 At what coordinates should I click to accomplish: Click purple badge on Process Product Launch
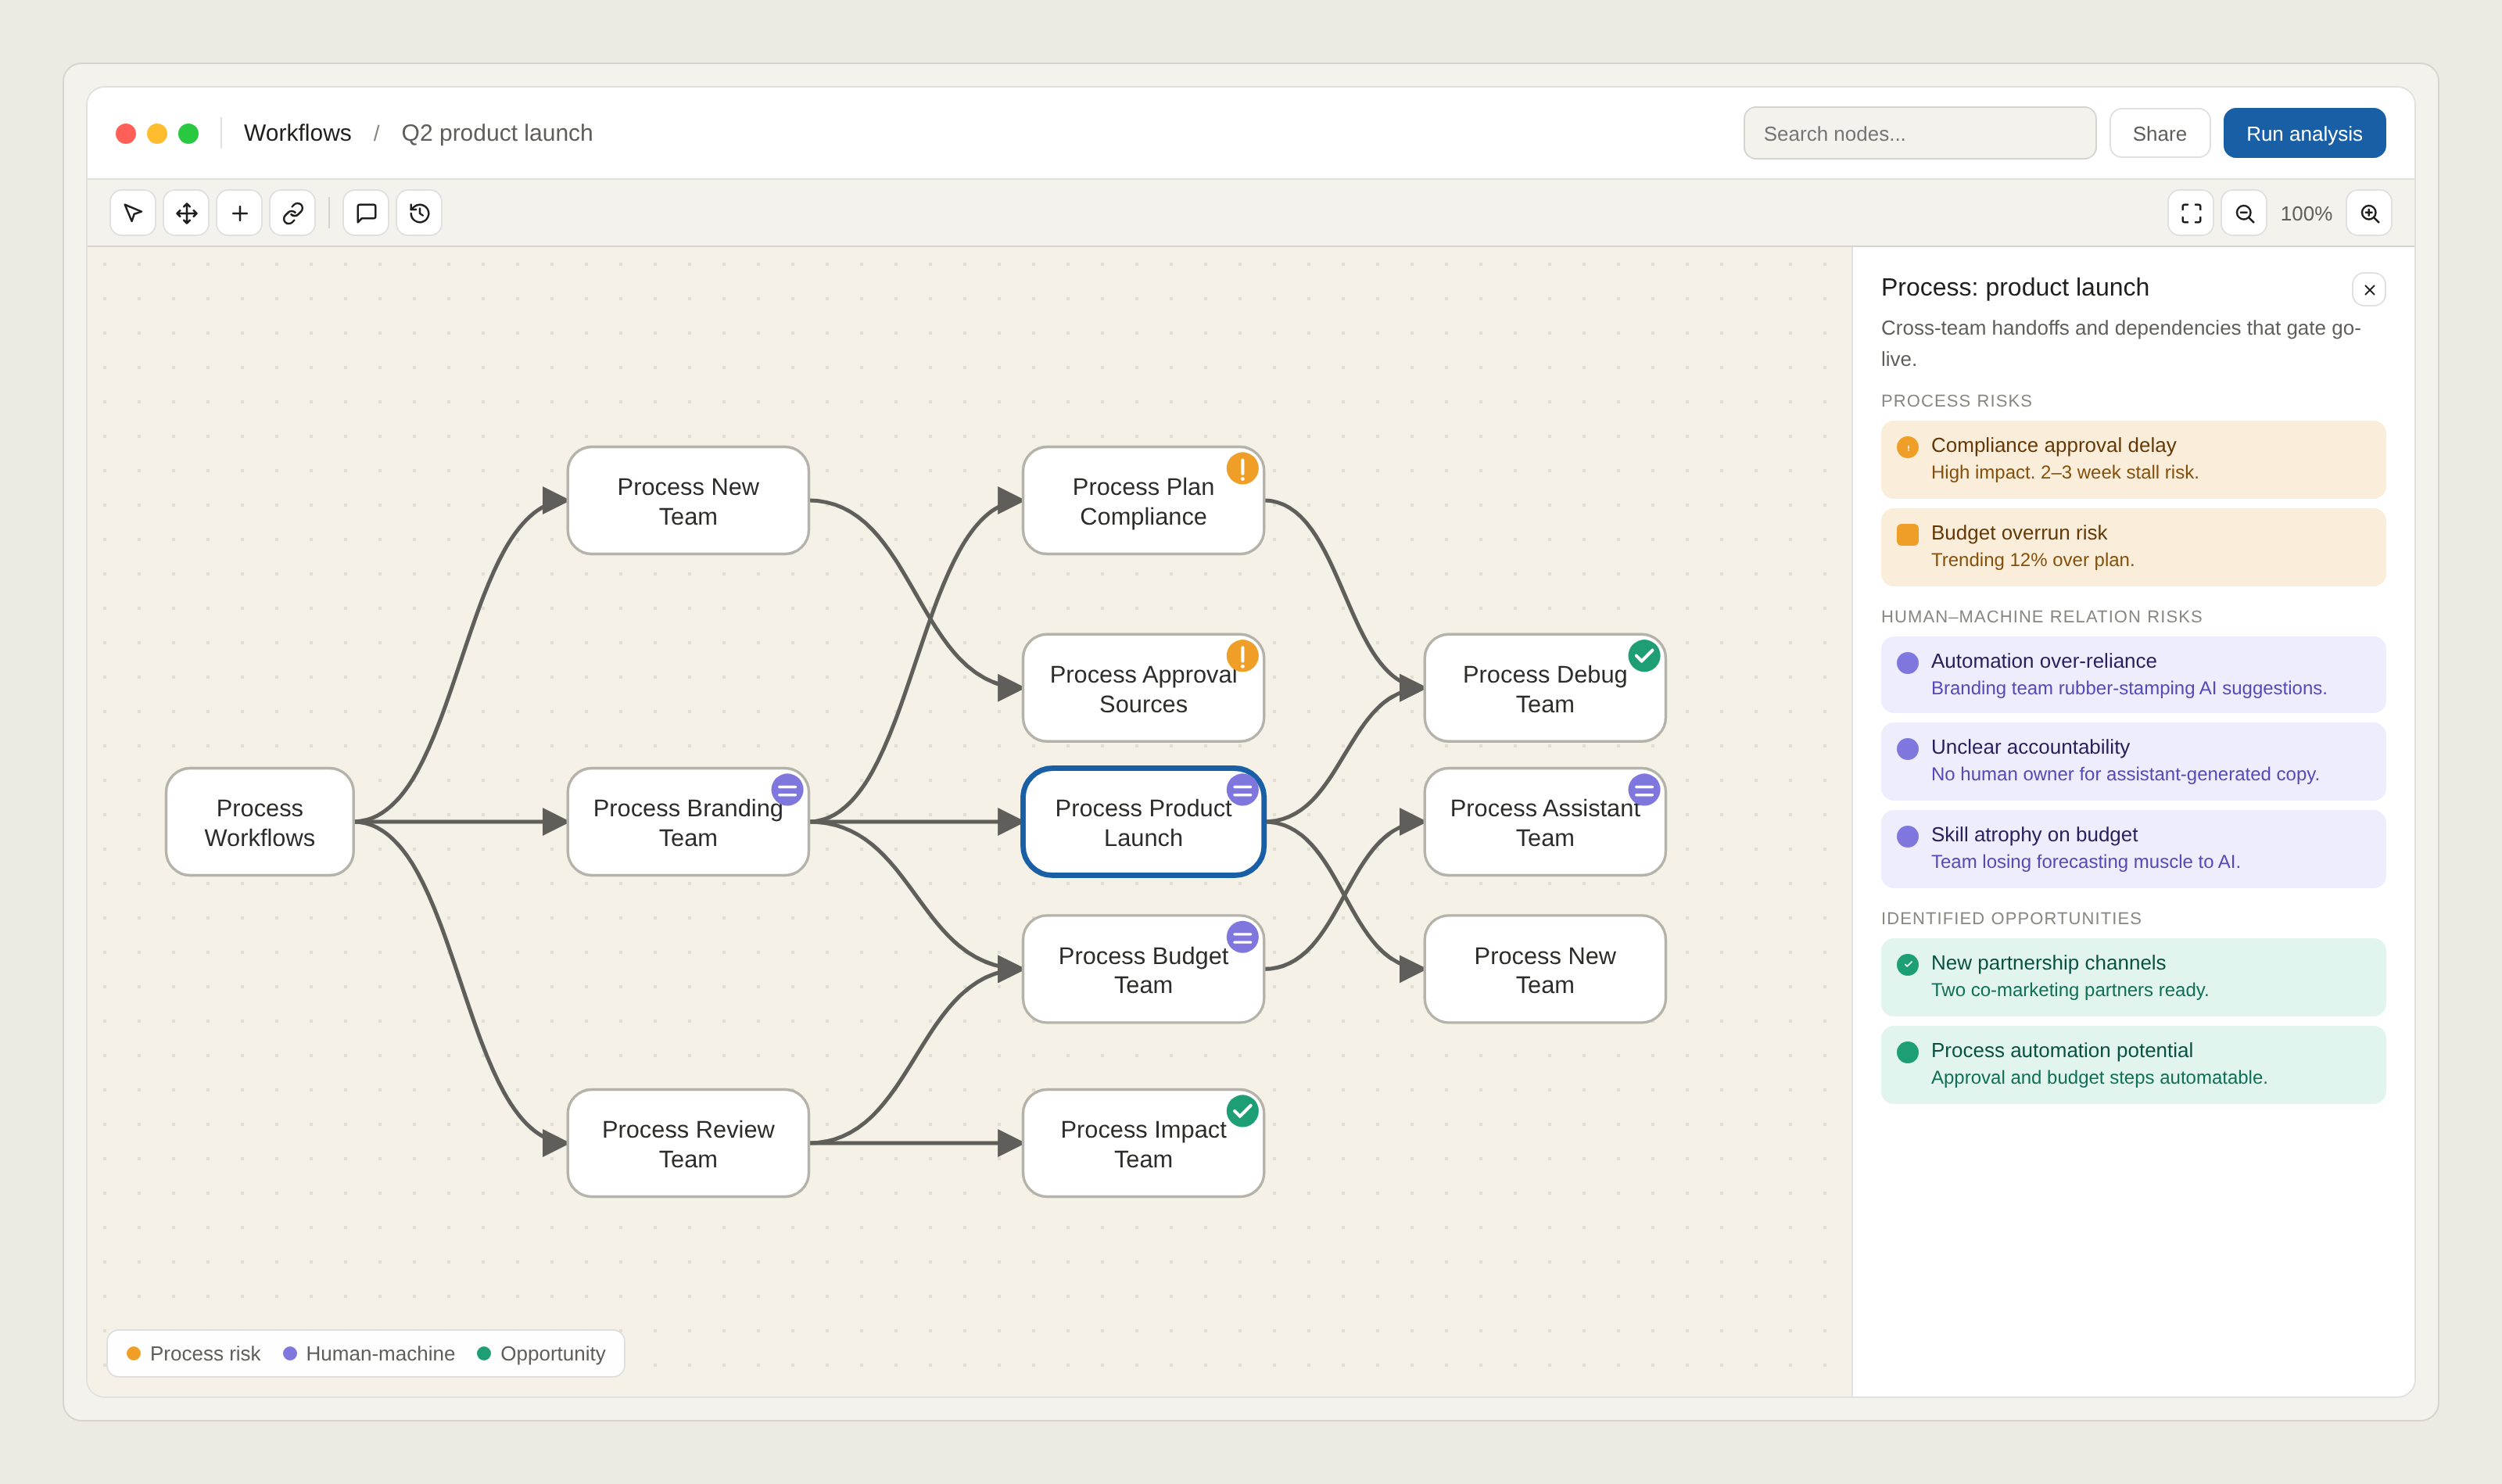1242,790
